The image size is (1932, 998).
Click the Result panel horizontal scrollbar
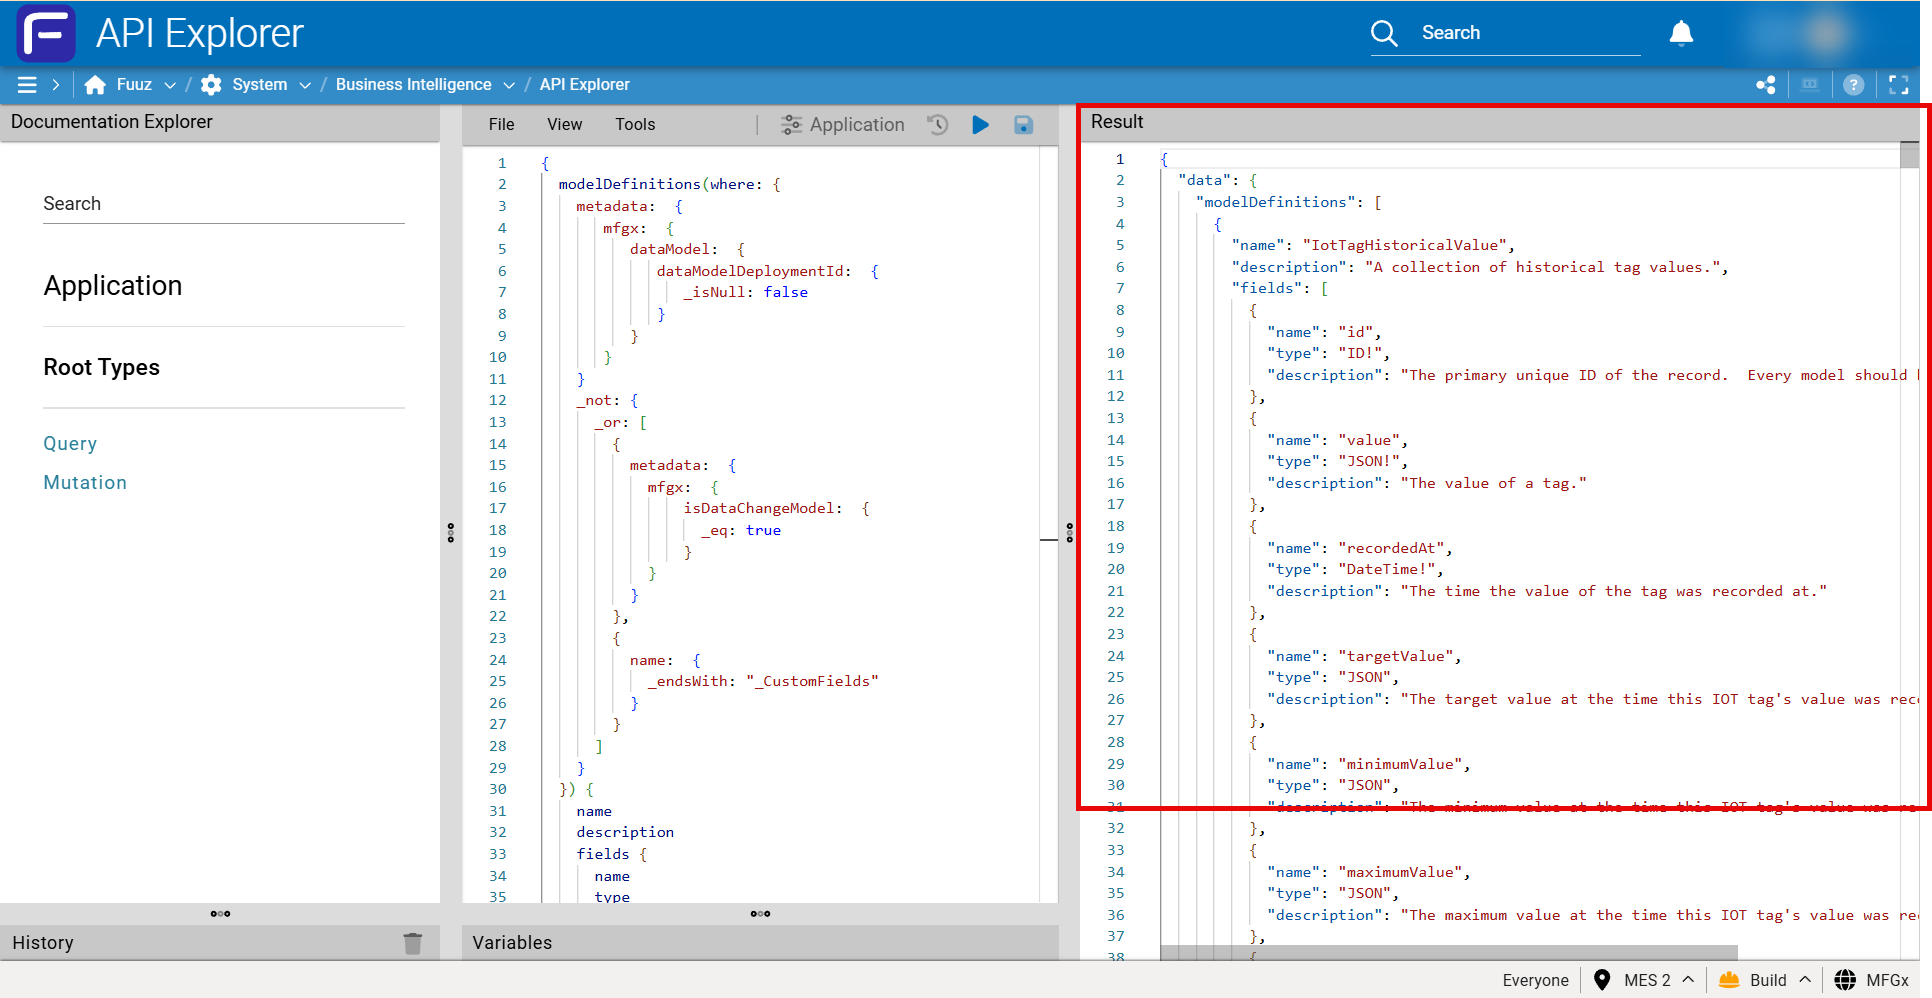click(x=1448, y=952)
